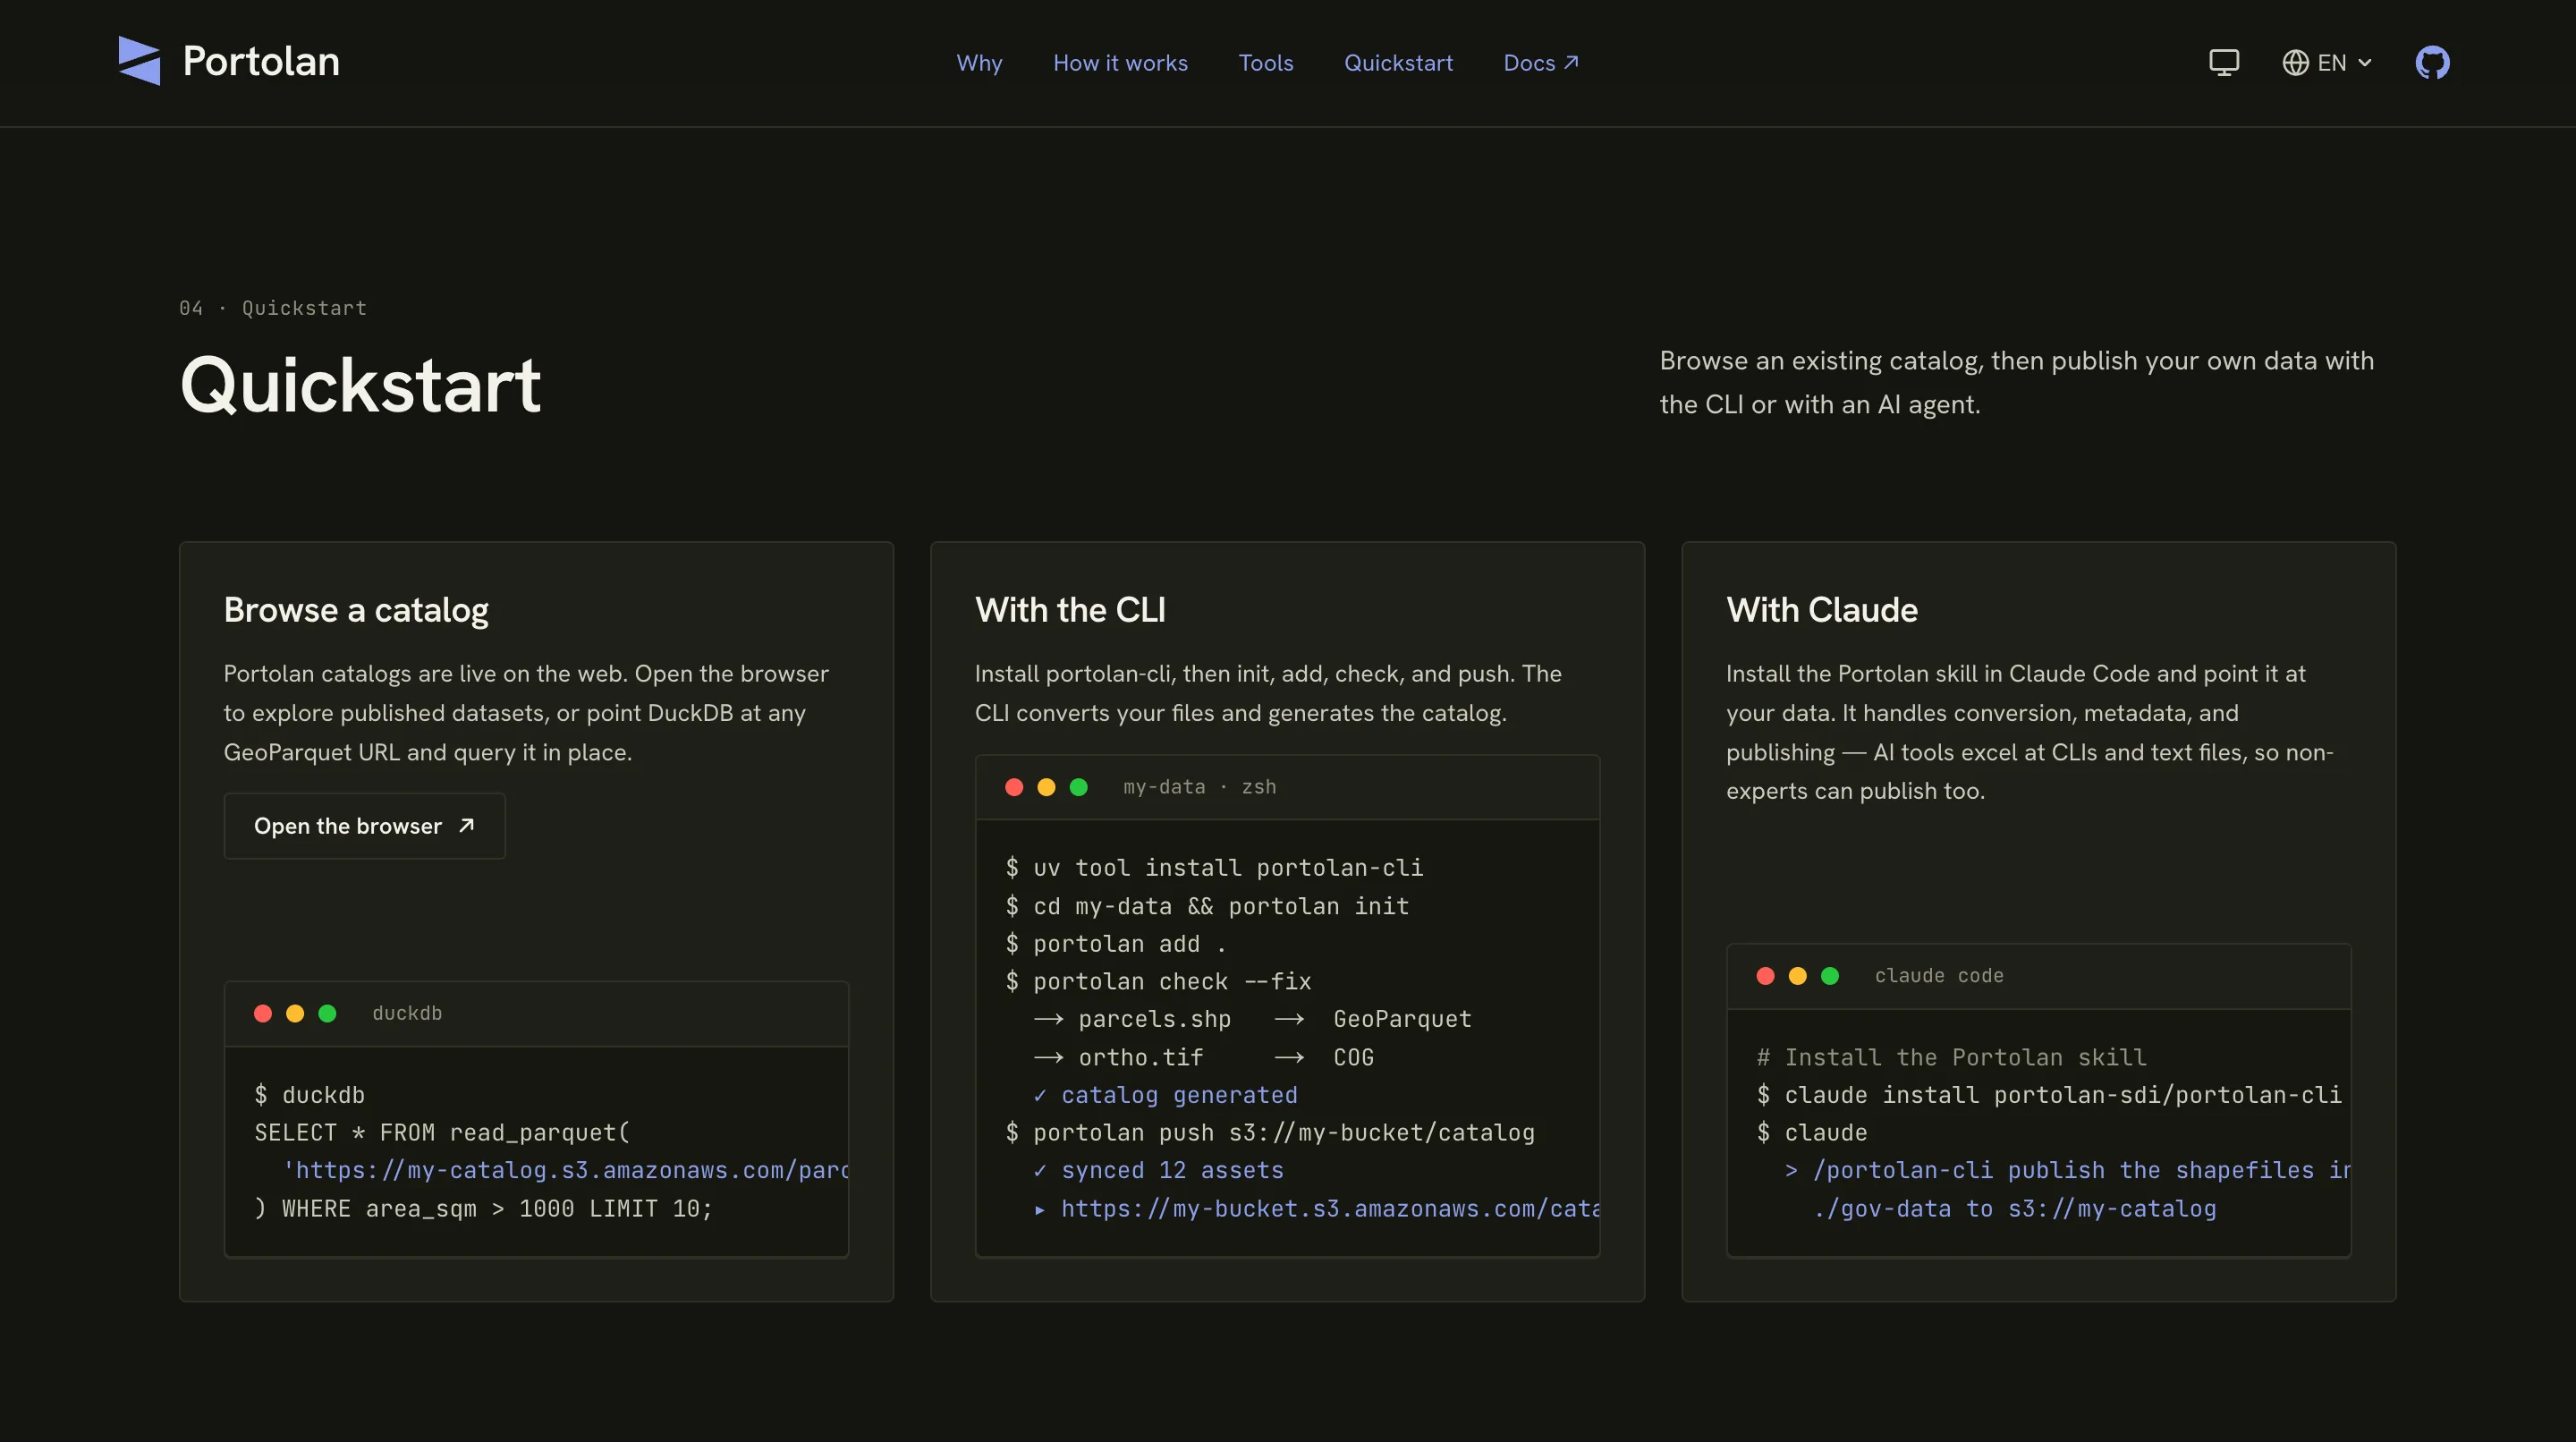Click './gov-data to s3://my-catalog' line
Viewport: 2576px width, 1442px height.
tap(2014, 1208)
